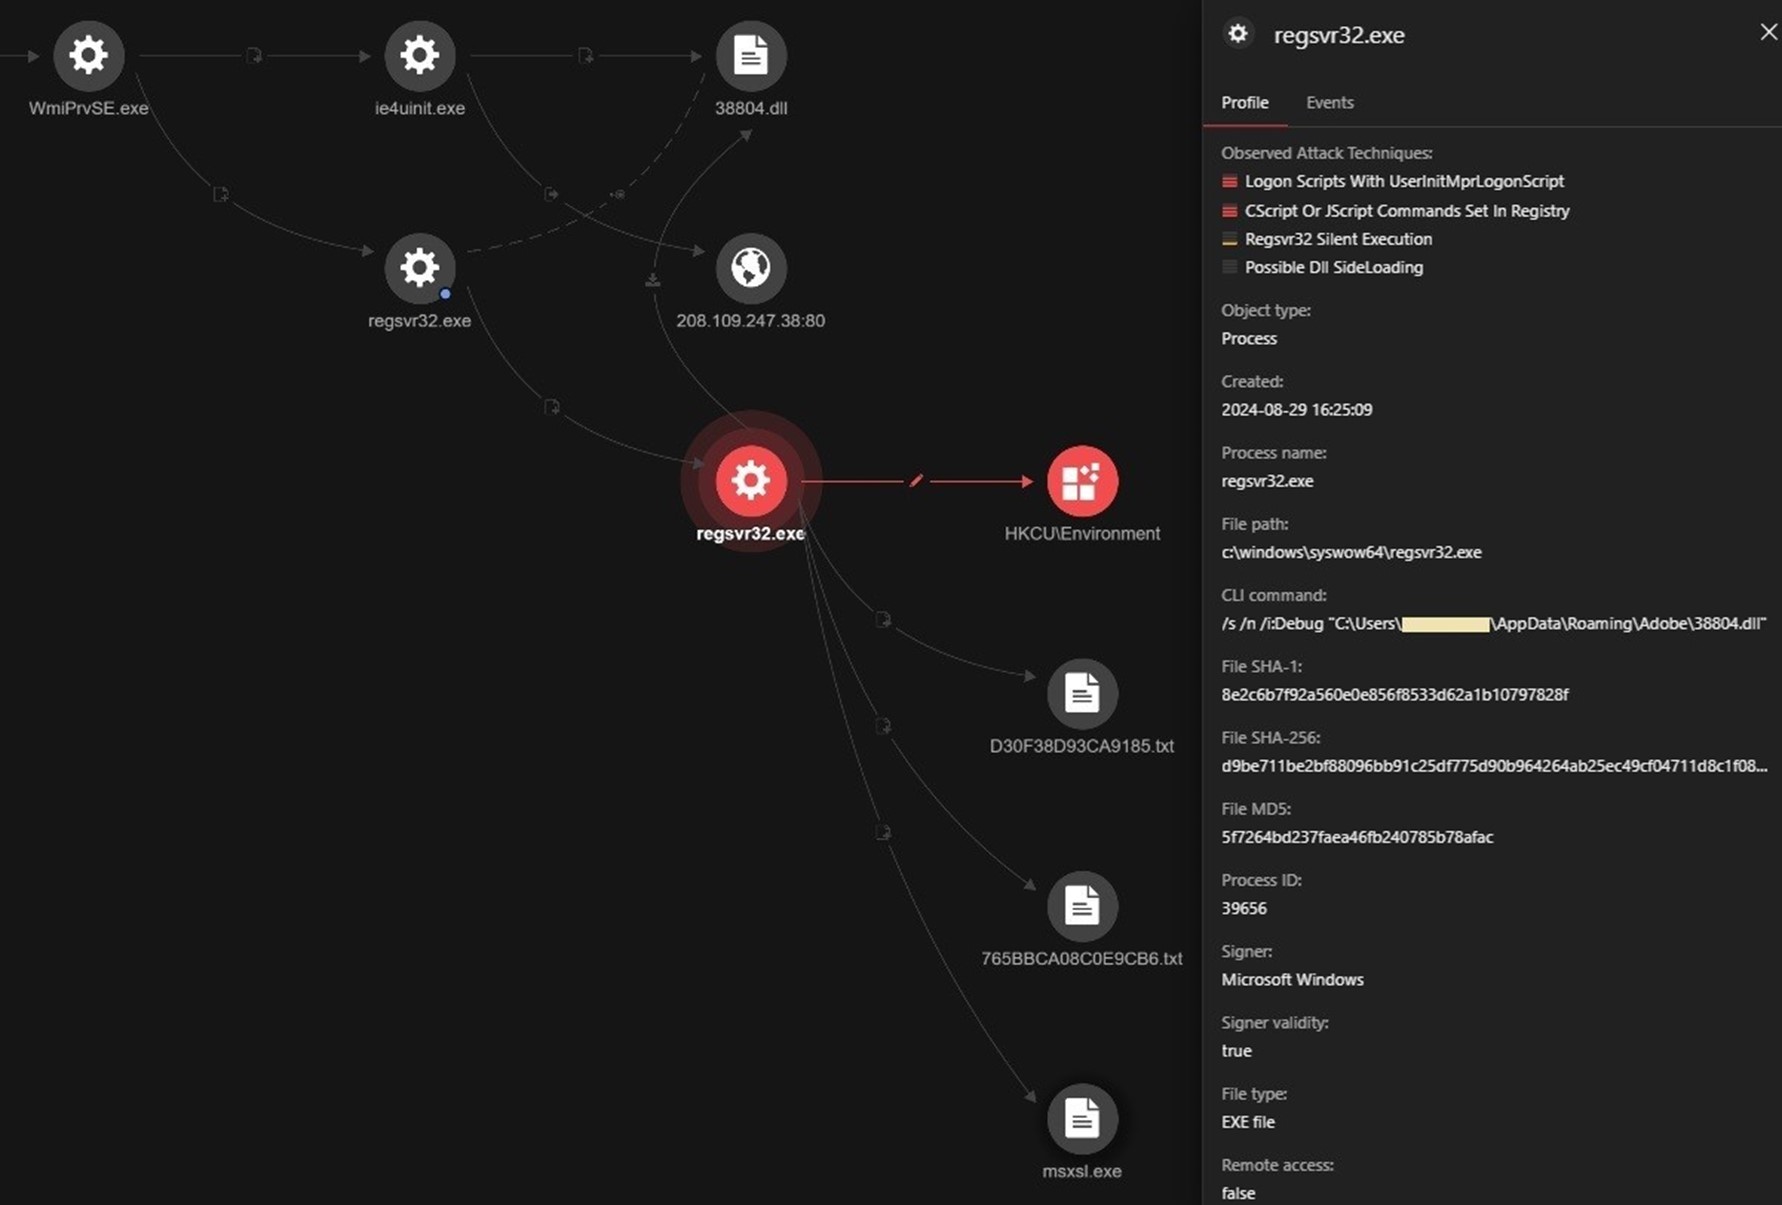Click the red pencil icon on registry edge
The image size is (1782, 1205).
tap(916, 481)
